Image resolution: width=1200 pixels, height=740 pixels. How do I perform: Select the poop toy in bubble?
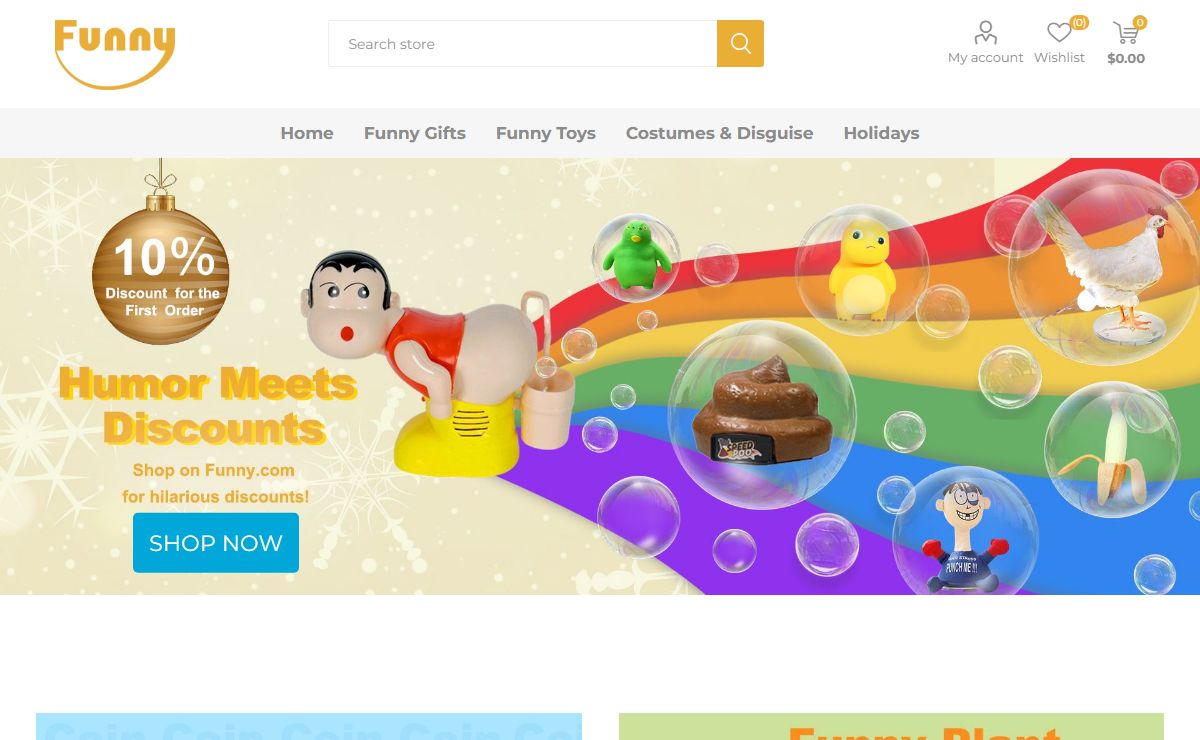762,414
